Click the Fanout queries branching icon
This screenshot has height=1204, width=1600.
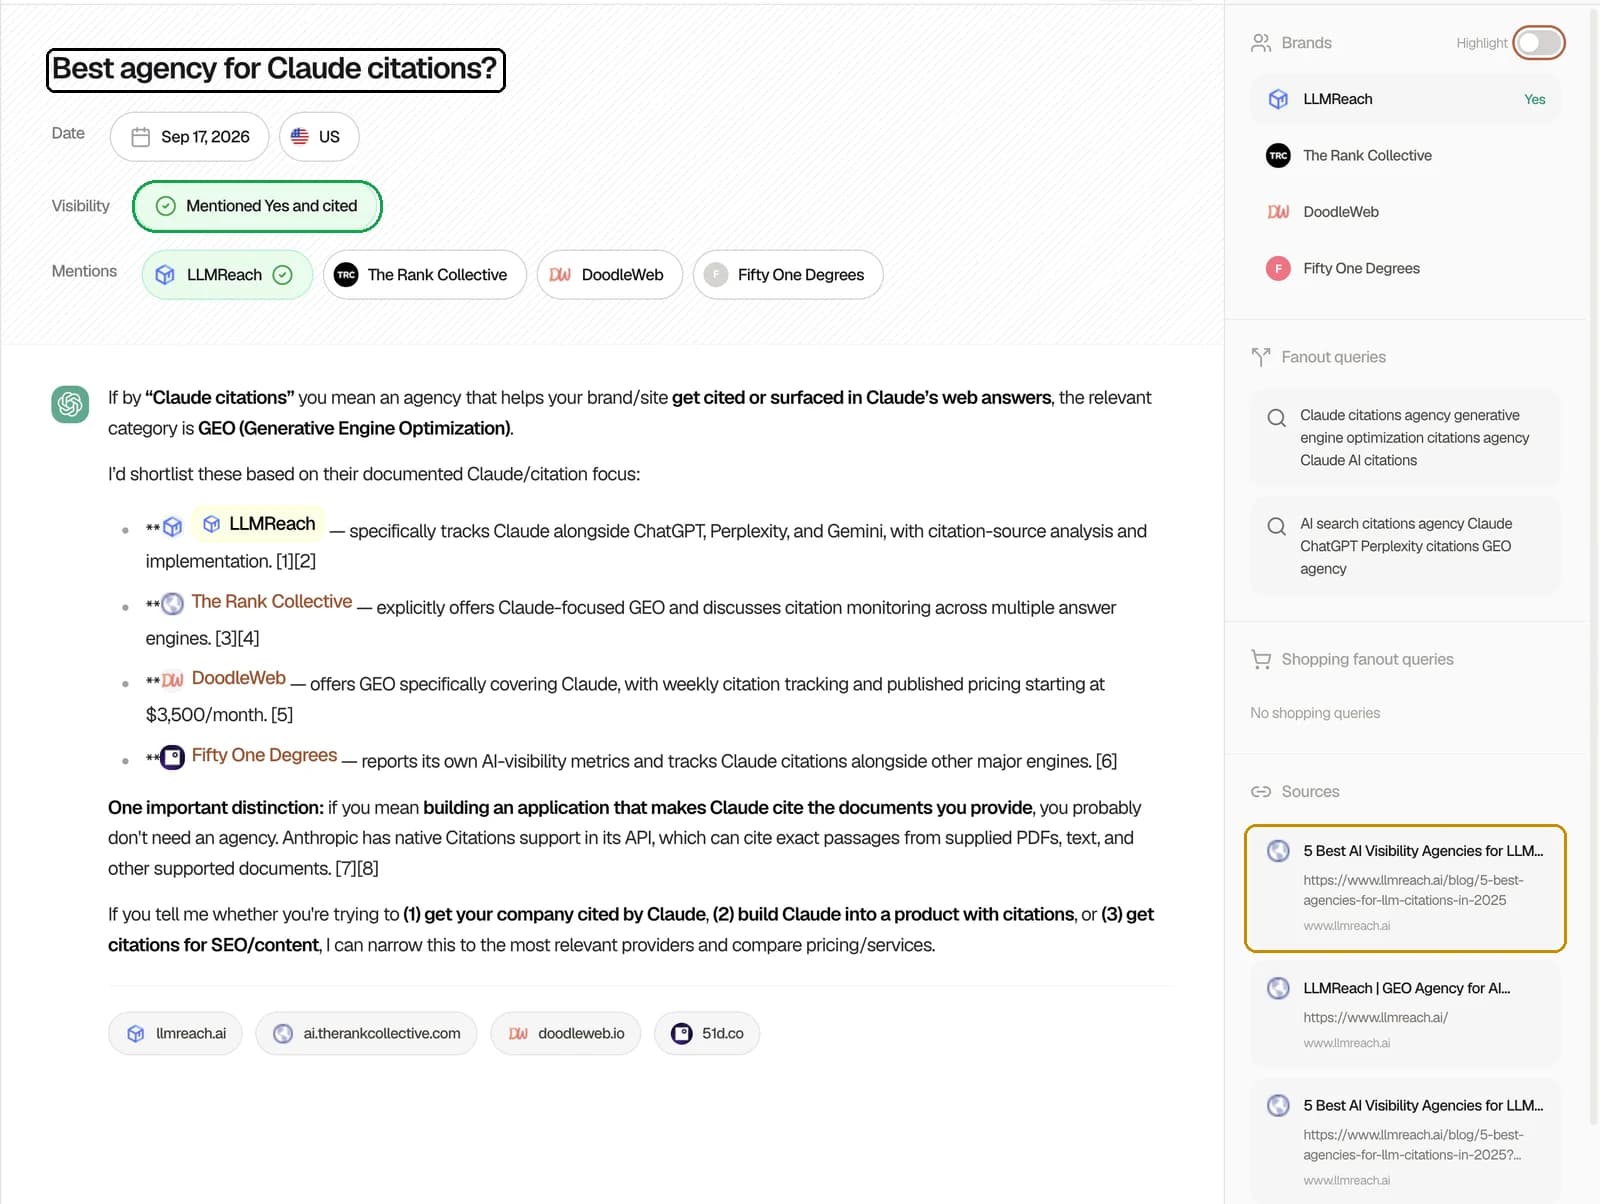coord(1261,357)
